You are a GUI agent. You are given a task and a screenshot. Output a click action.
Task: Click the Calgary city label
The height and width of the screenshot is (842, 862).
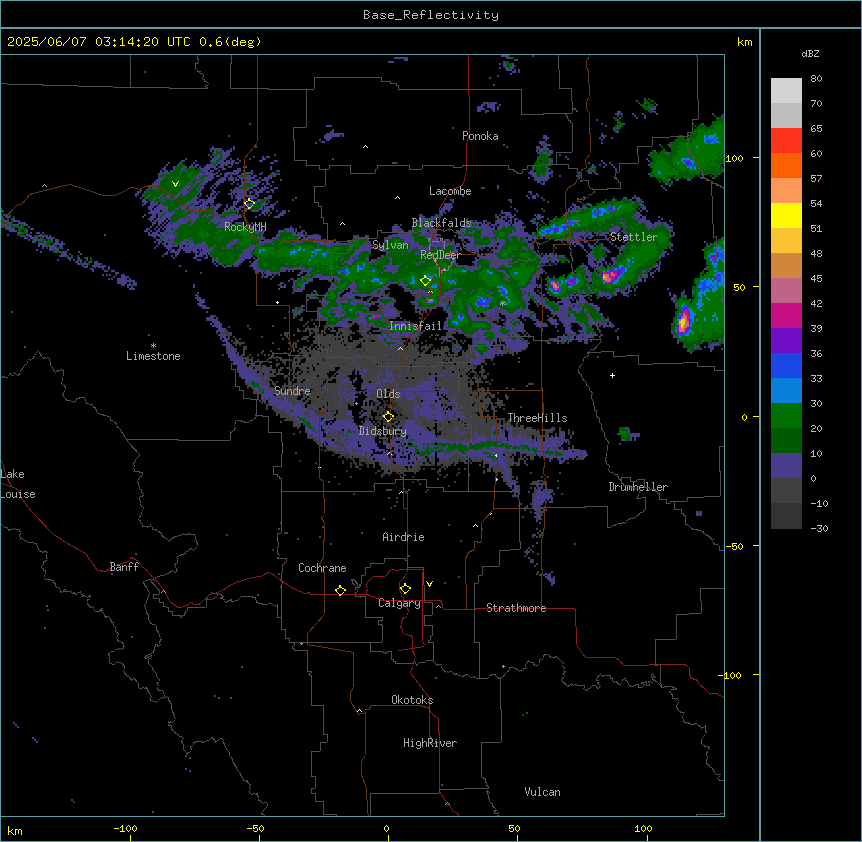[399, 603]
